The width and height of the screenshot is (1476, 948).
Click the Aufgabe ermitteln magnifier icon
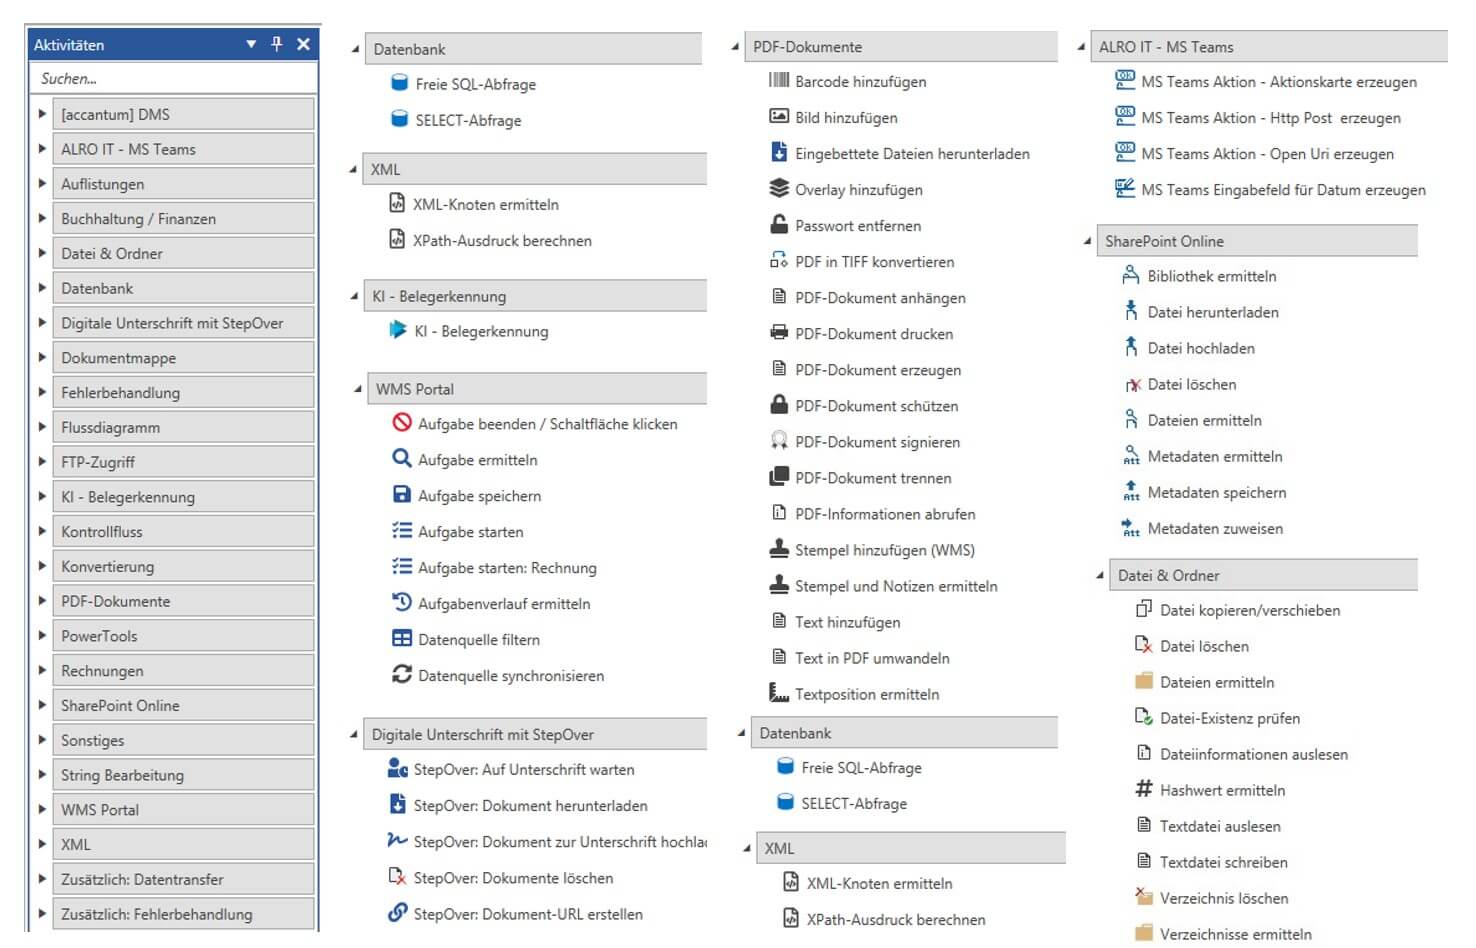point(402,459)
